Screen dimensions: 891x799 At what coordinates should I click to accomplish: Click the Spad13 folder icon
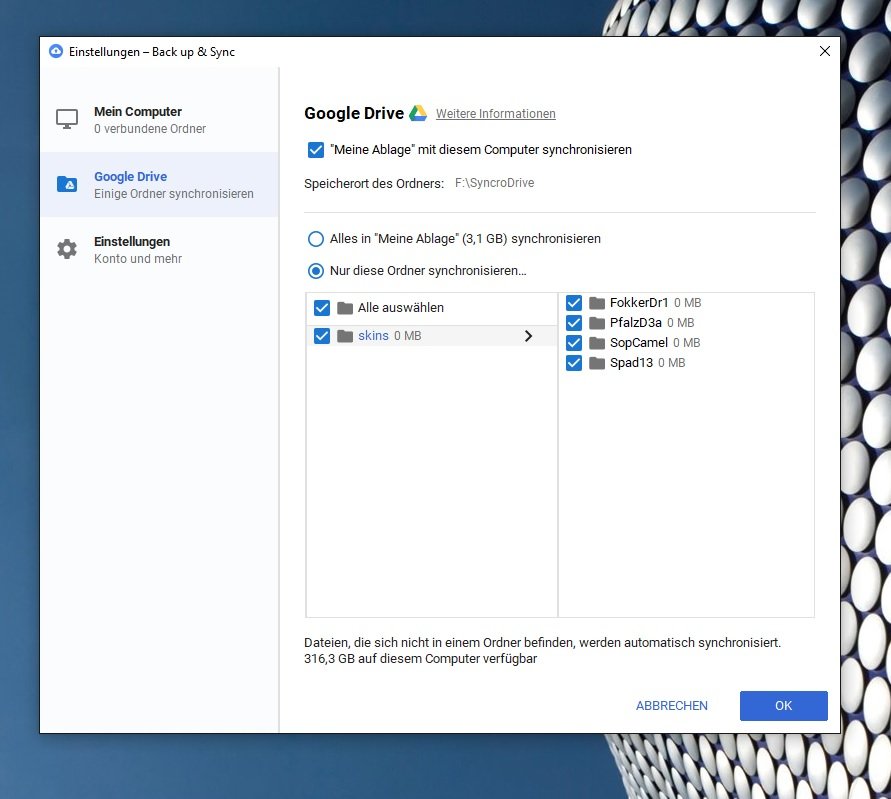(597, 363)
